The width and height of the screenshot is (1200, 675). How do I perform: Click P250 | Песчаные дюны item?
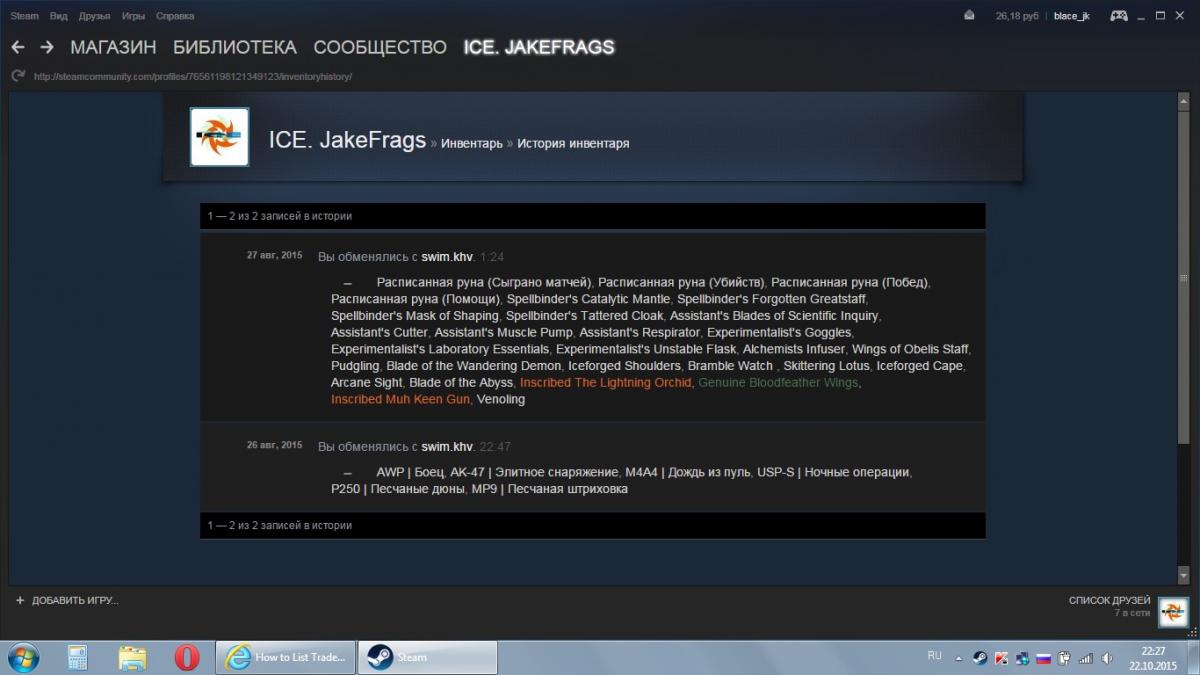point(398,489)
